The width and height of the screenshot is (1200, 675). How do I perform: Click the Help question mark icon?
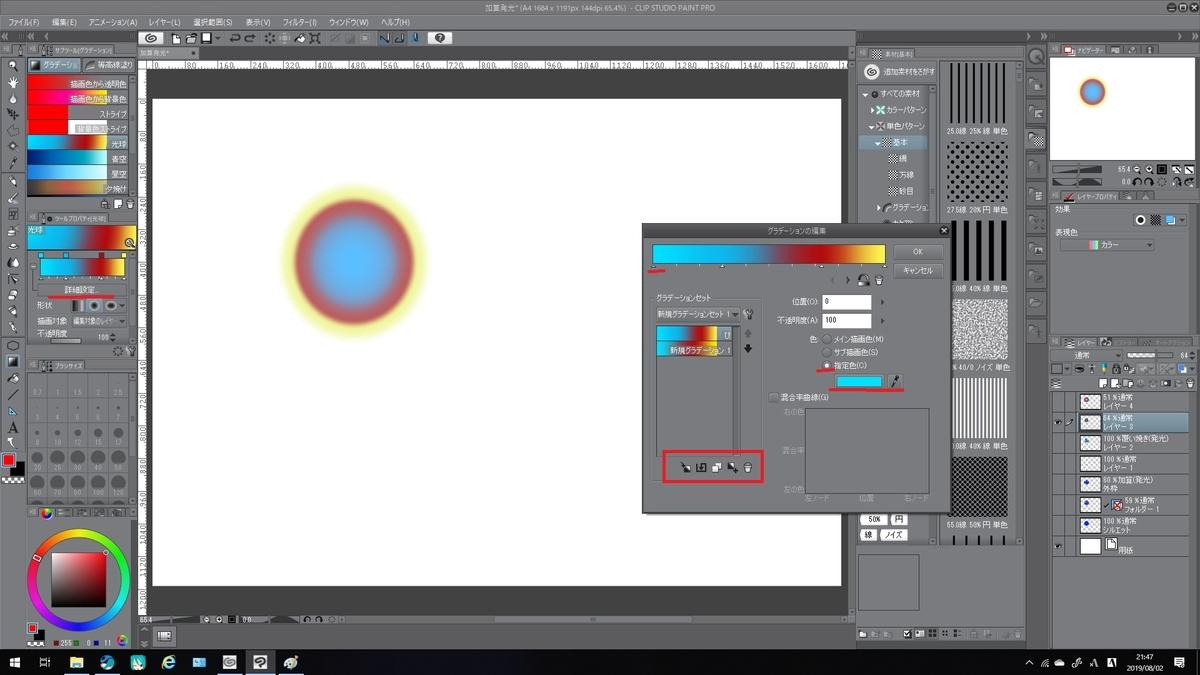[x=440, y=38]
